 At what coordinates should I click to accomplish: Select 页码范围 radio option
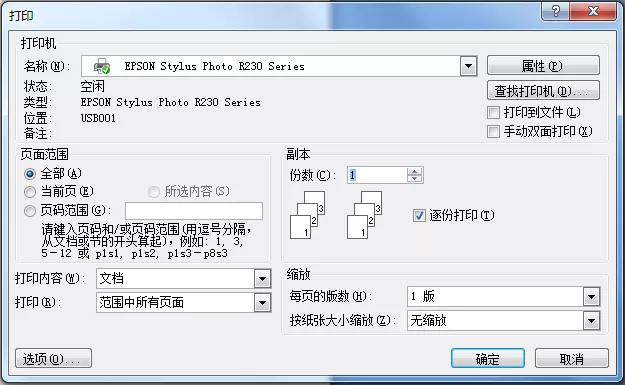[30, 210]
